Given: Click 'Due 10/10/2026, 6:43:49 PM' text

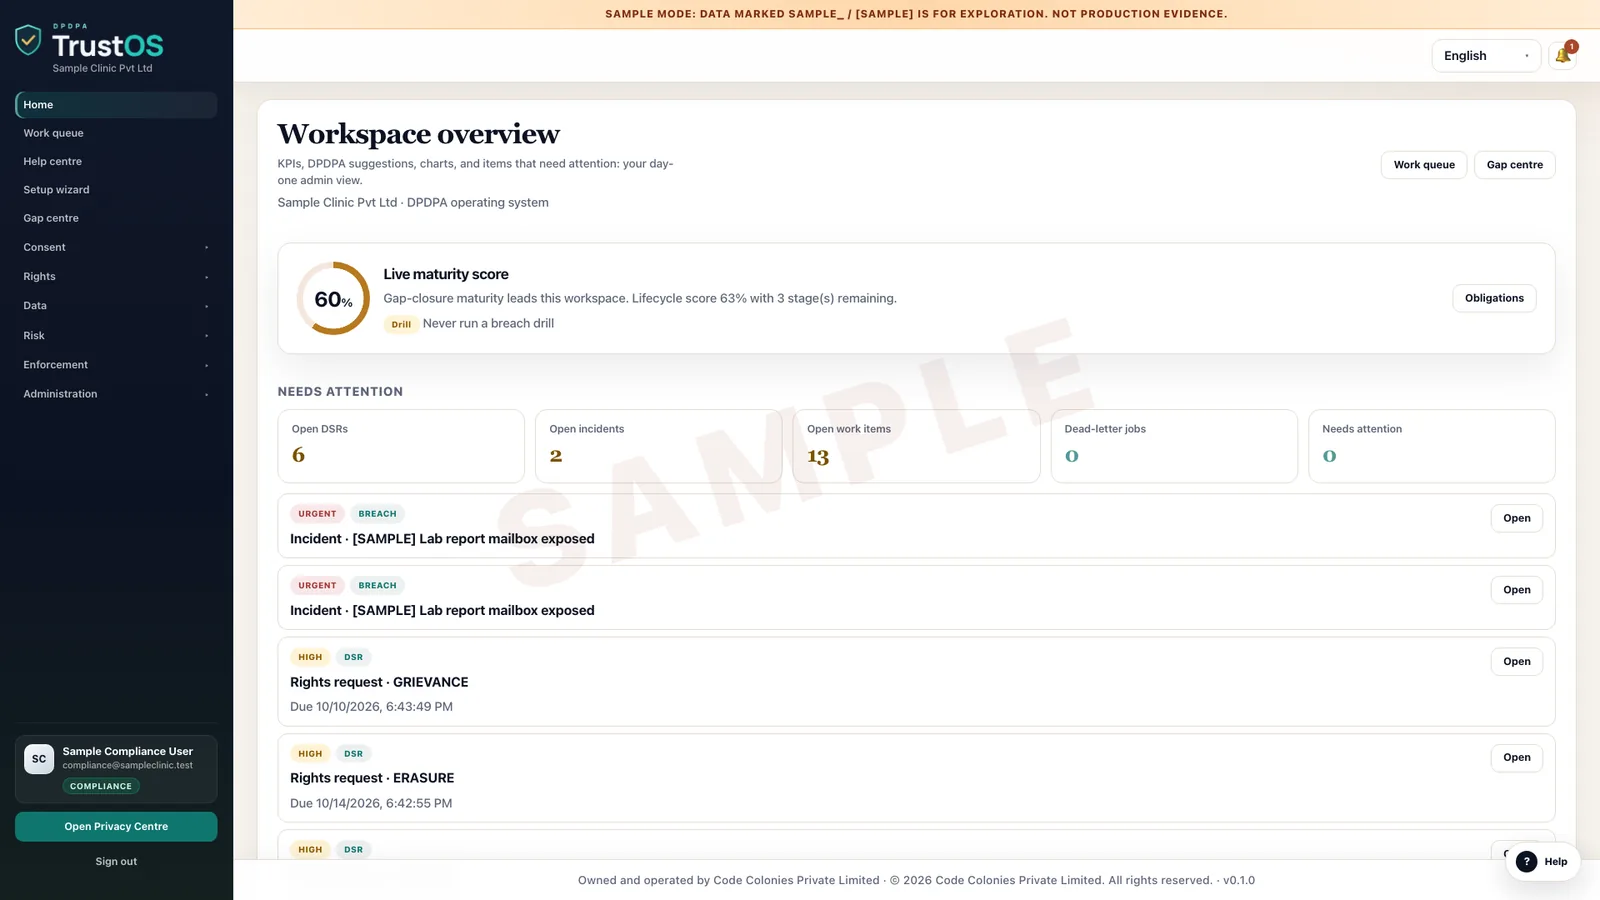Looking at the screenshot, I should 371,707.
